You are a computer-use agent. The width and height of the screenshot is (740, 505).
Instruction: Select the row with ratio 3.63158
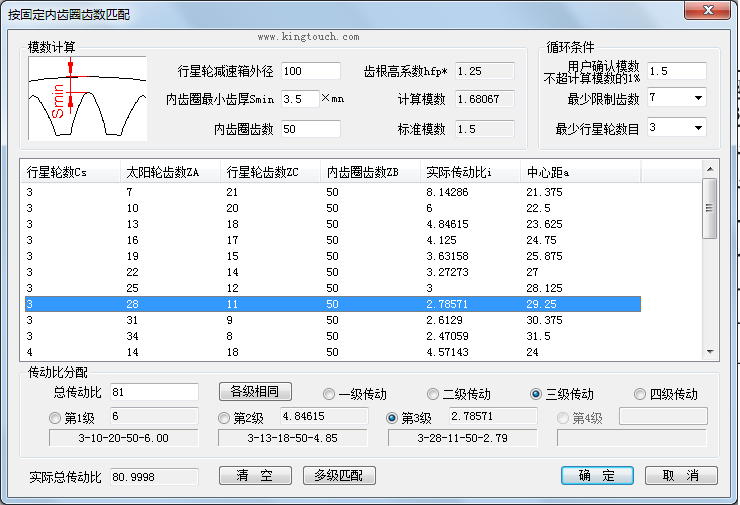pos(333,256)
